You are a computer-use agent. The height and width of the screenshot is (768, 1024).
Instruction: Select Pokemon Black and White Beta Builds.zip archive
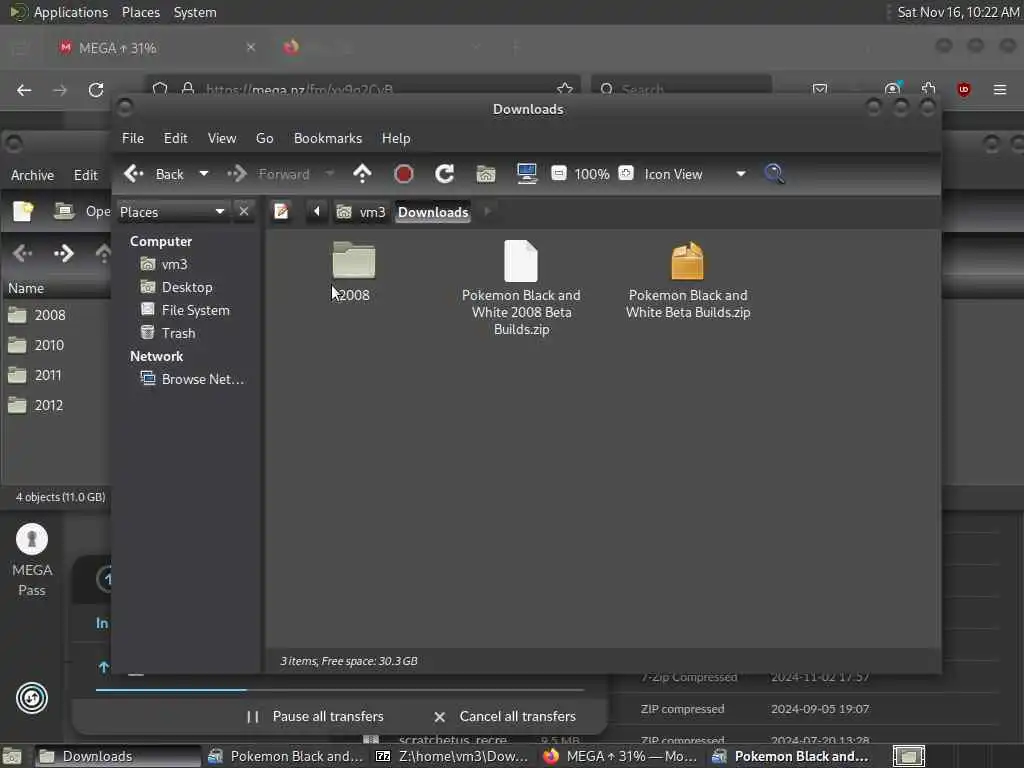point(688,280)
